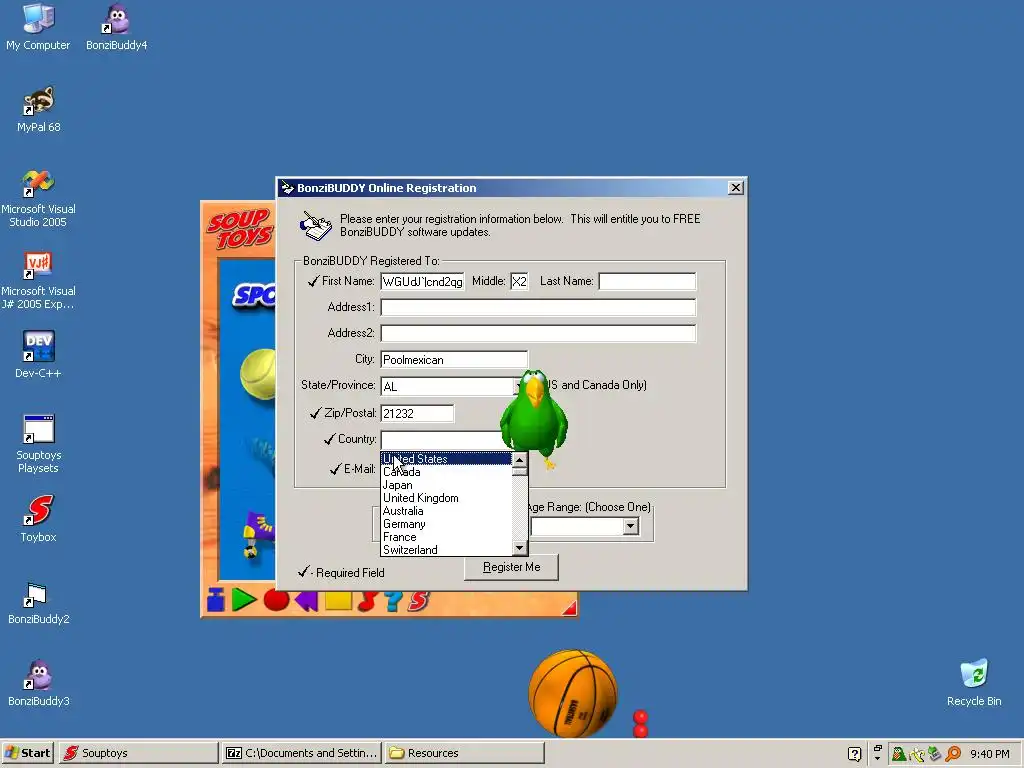
Task: Click the red S logo in Souptoys toolbar
Action: coord(418,600)
